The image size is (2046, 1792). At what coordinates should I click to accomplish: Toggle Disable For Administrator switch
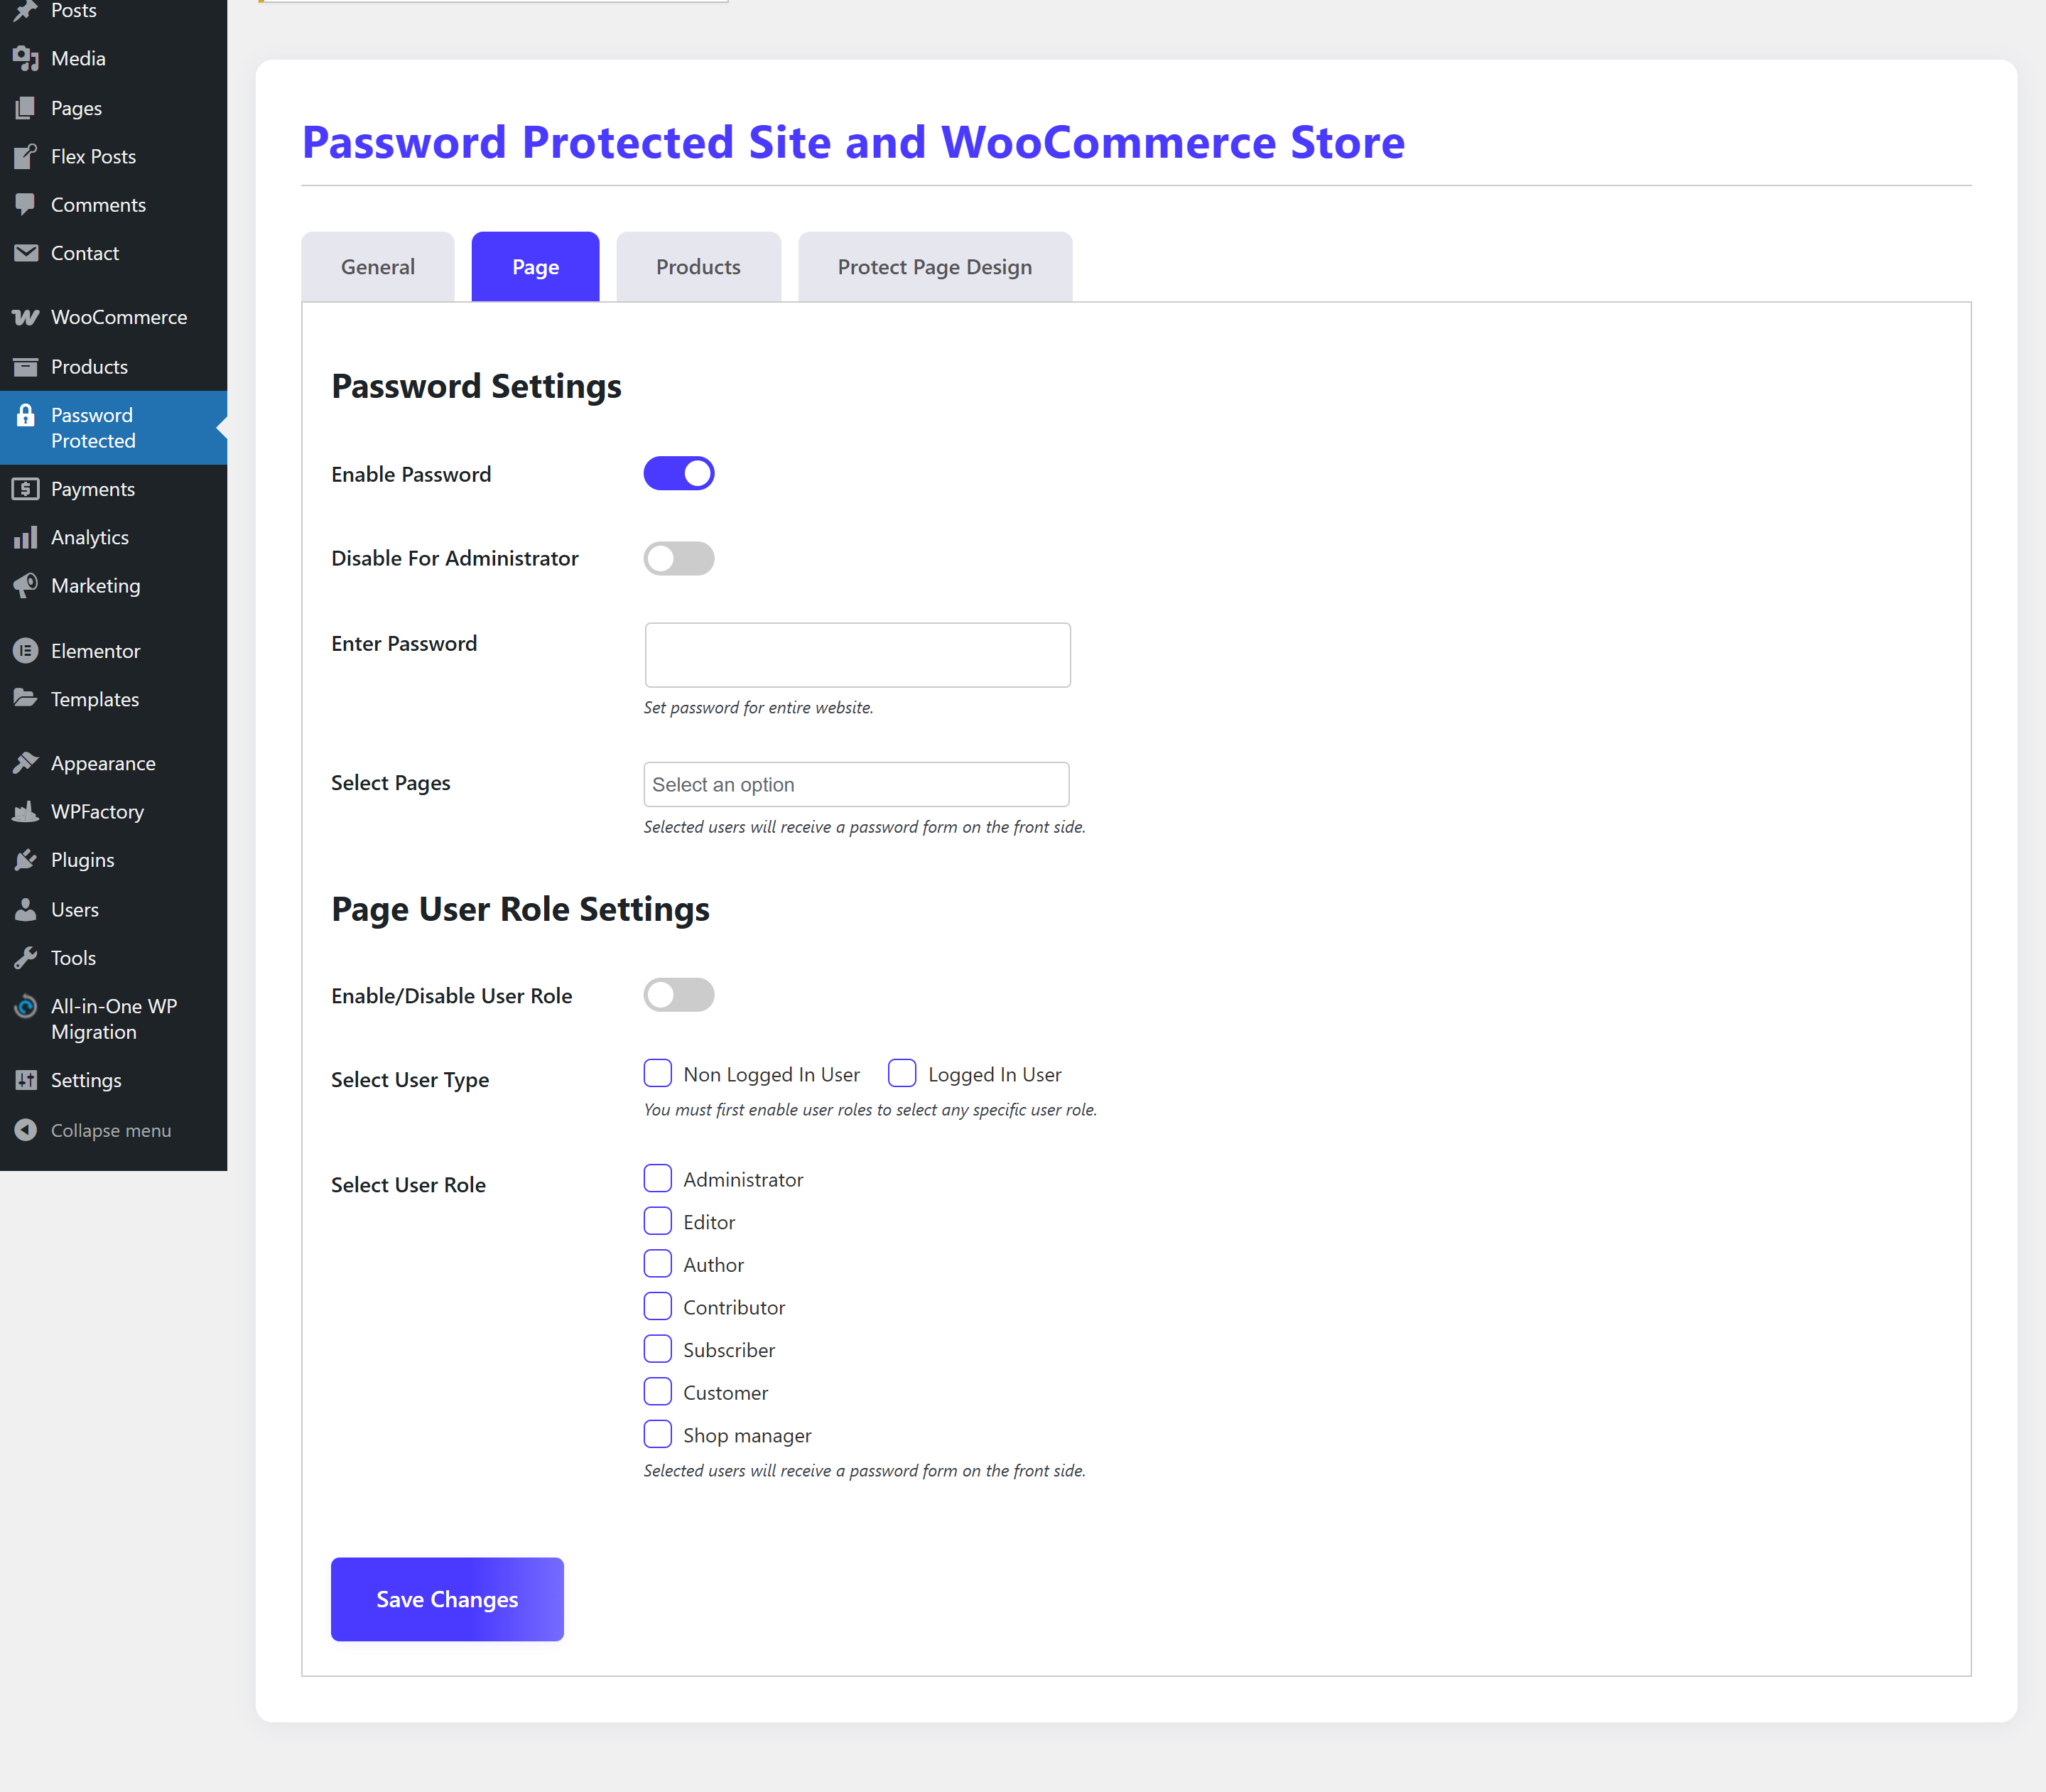pos(679,558)
